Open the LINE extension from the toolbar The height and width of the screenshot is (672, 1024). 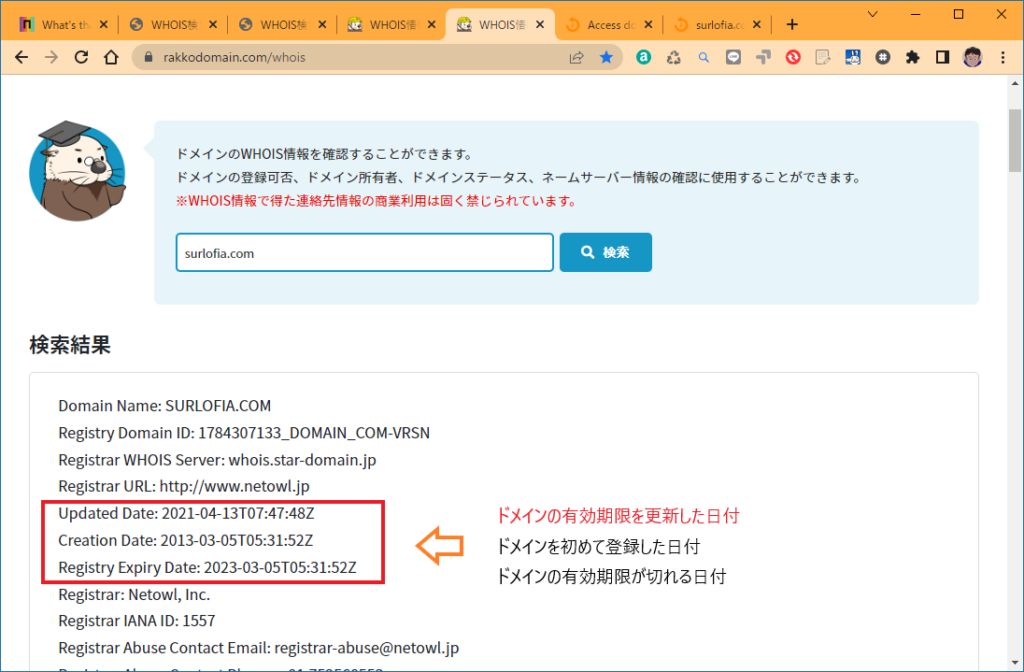point(733,57)
